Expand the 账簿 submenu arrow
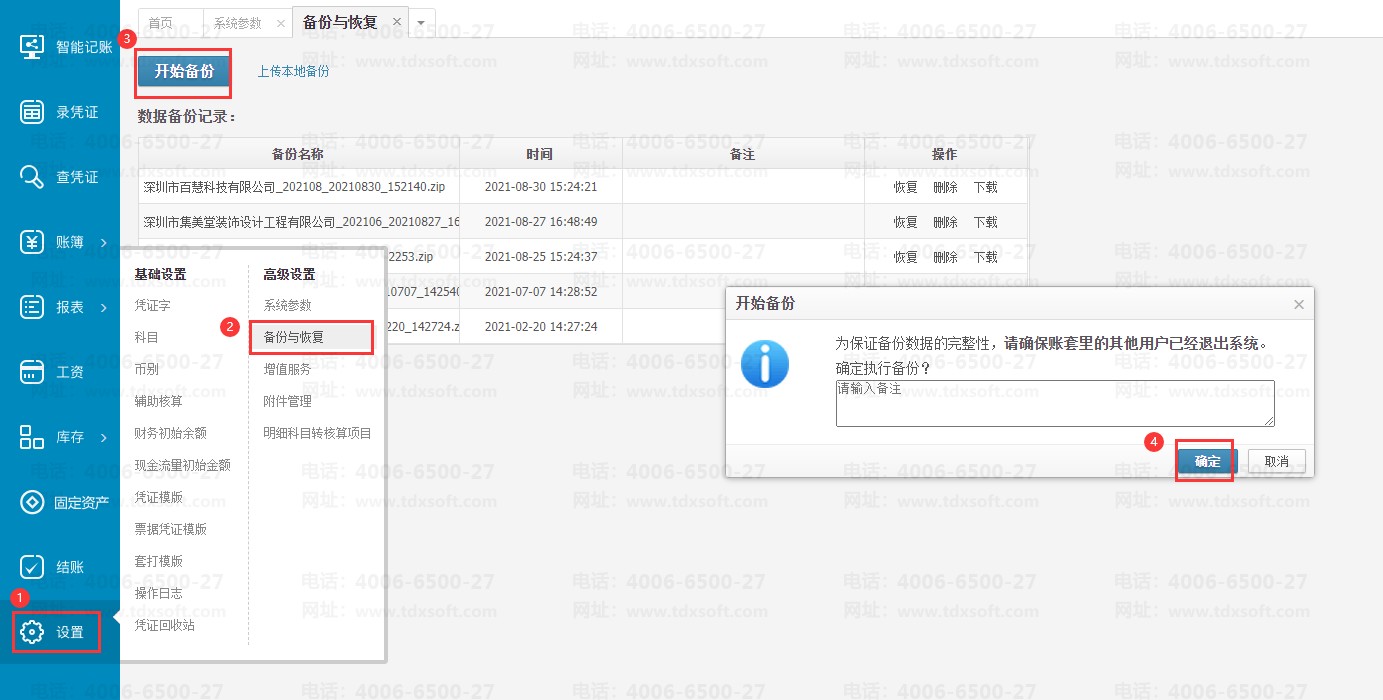The width and height of the screenshot is (1383, 700). tap(104, 242)
